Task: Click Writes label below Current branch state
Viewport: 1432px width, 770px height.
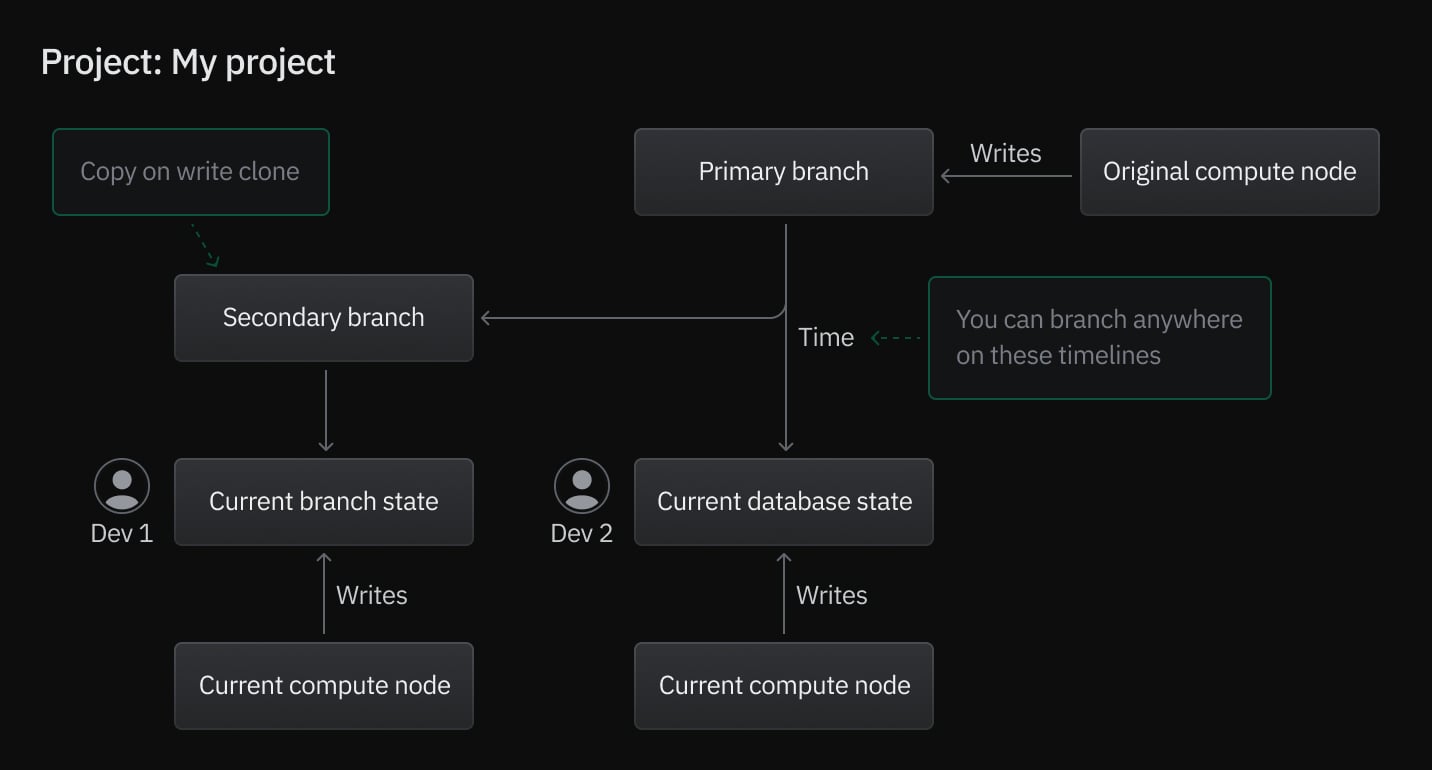Action: (x=371, y=595)
